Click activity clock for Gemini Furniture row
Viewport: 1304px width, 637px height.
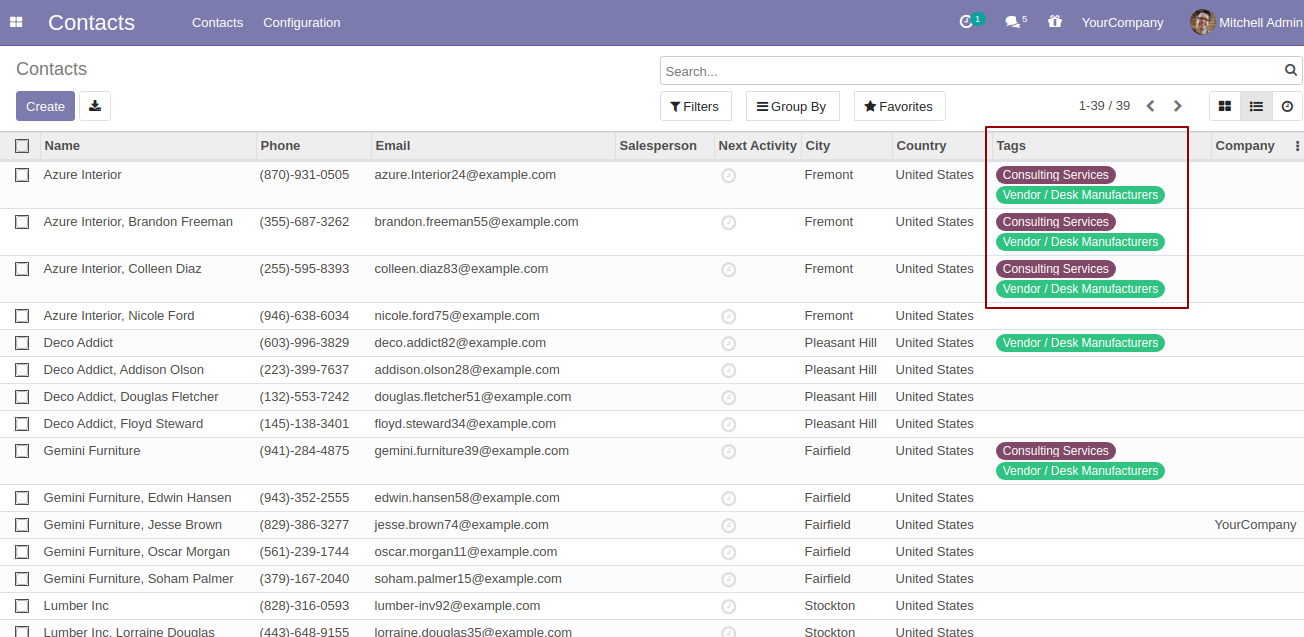tap(729, 452)
